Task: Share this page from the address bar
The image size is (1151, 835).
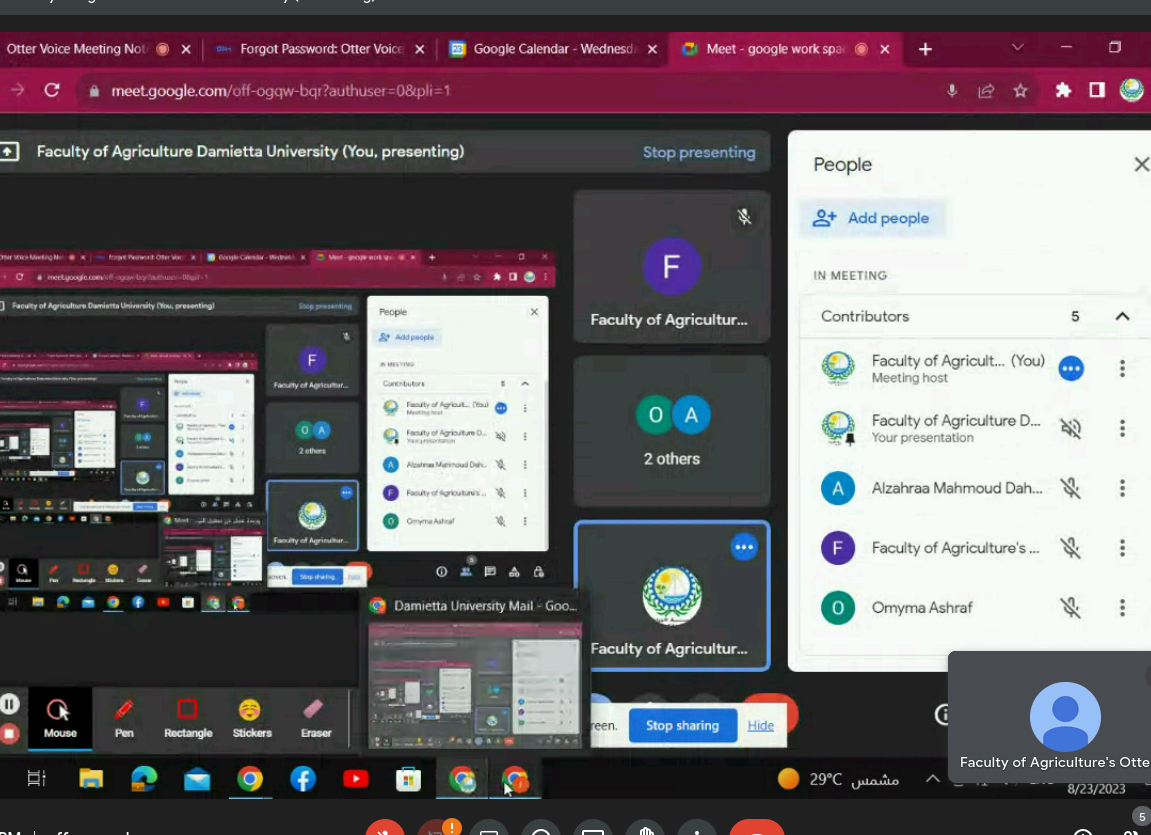Action: pos(986,90)
